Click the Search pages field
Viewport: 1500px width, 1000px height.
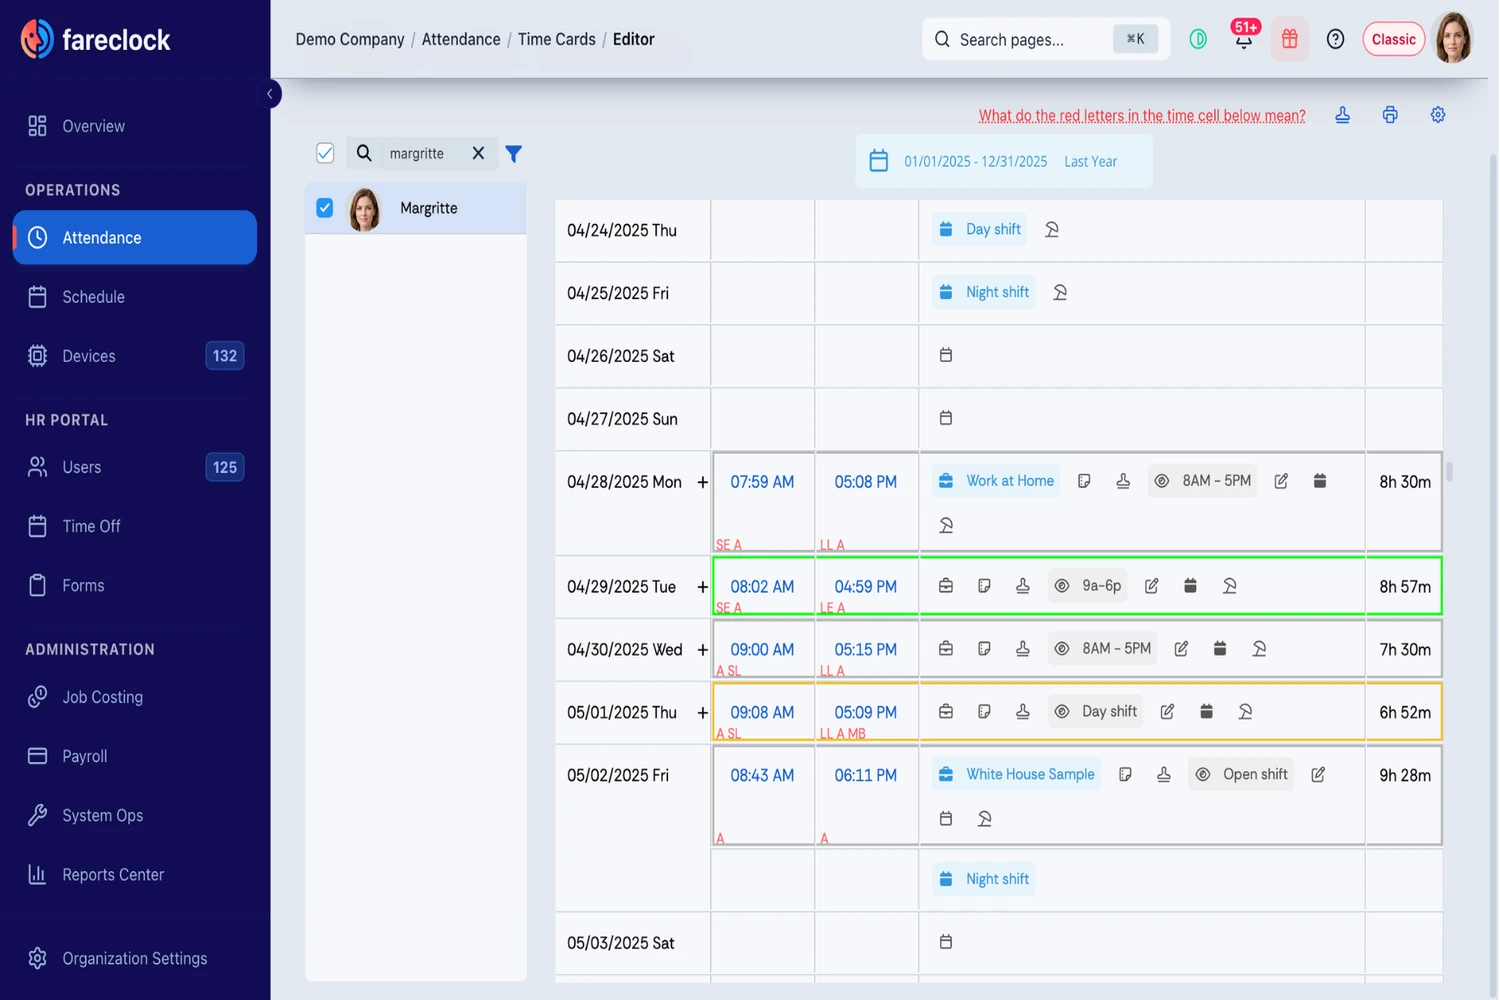click(1045, 39)
